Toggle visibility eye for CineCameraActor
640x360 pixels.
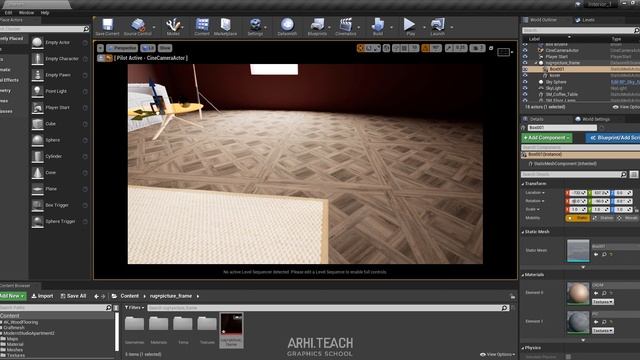coord(525,51)
